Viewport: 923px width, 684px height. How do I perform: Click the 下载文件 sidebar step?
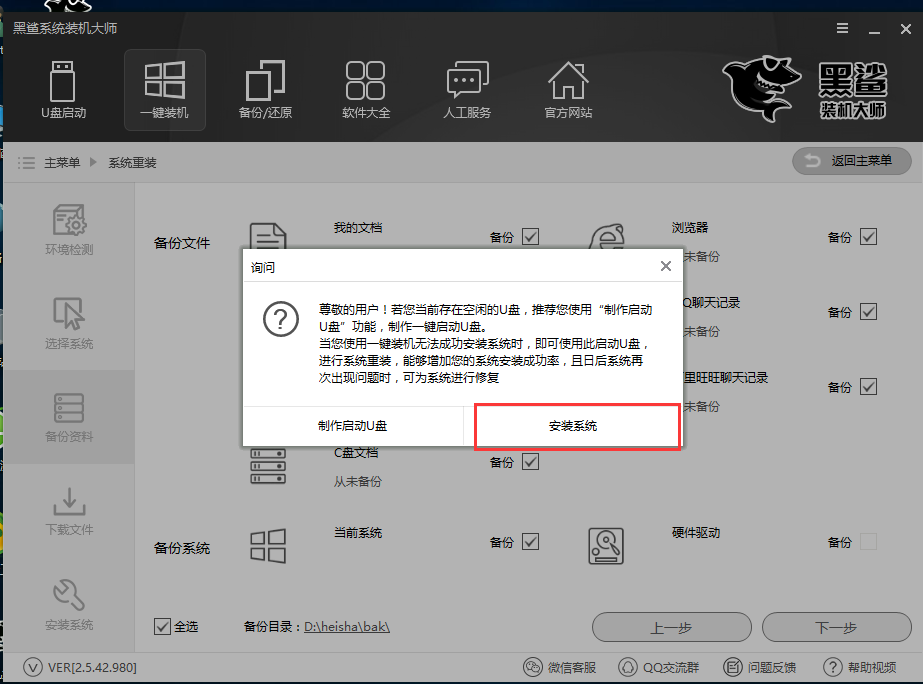pyautogui.click(x=69, y=511)
